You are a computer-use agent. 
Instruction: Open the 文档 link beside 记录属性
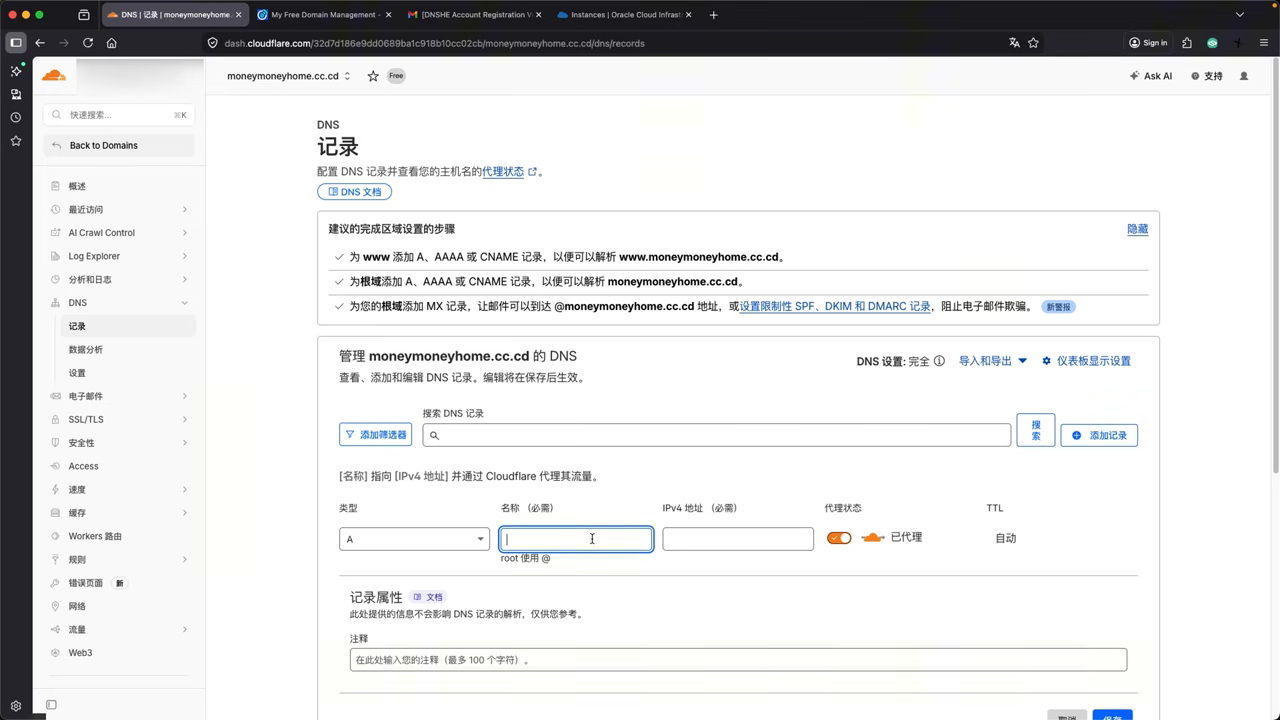428,597
